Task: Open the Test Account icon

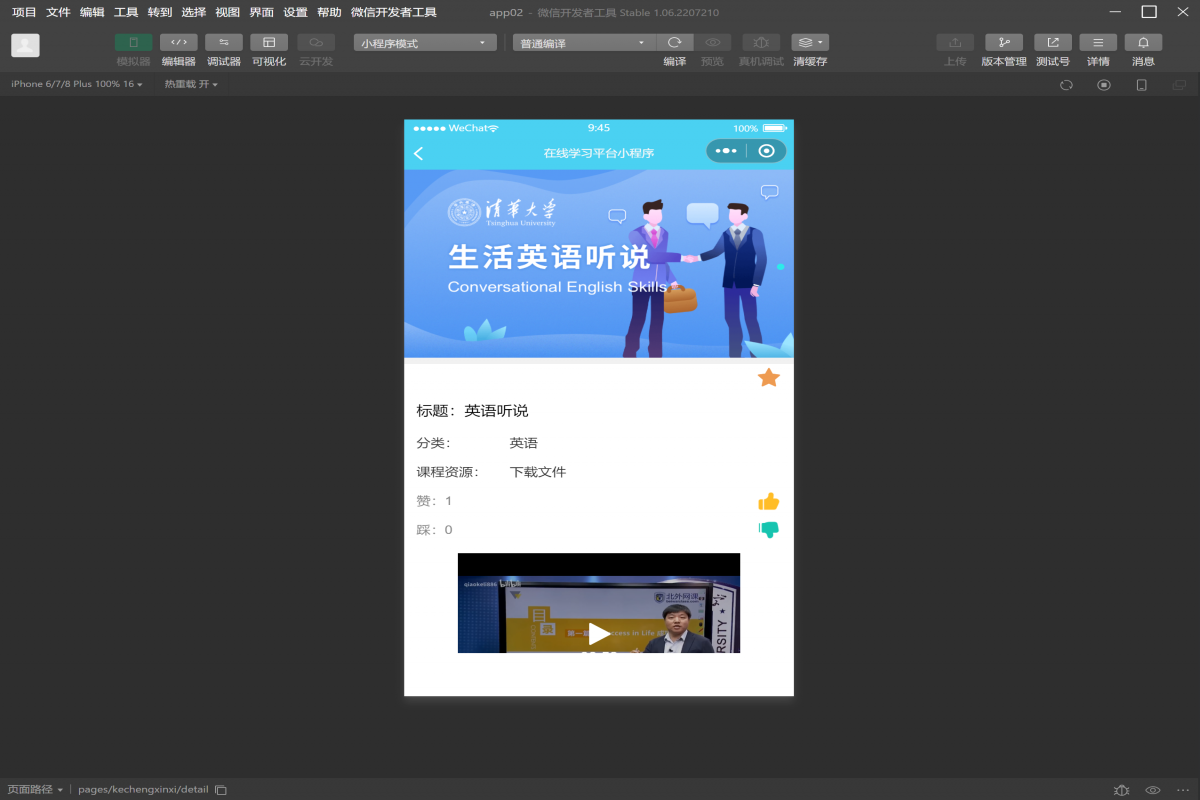Action: tap(1052, 43)
